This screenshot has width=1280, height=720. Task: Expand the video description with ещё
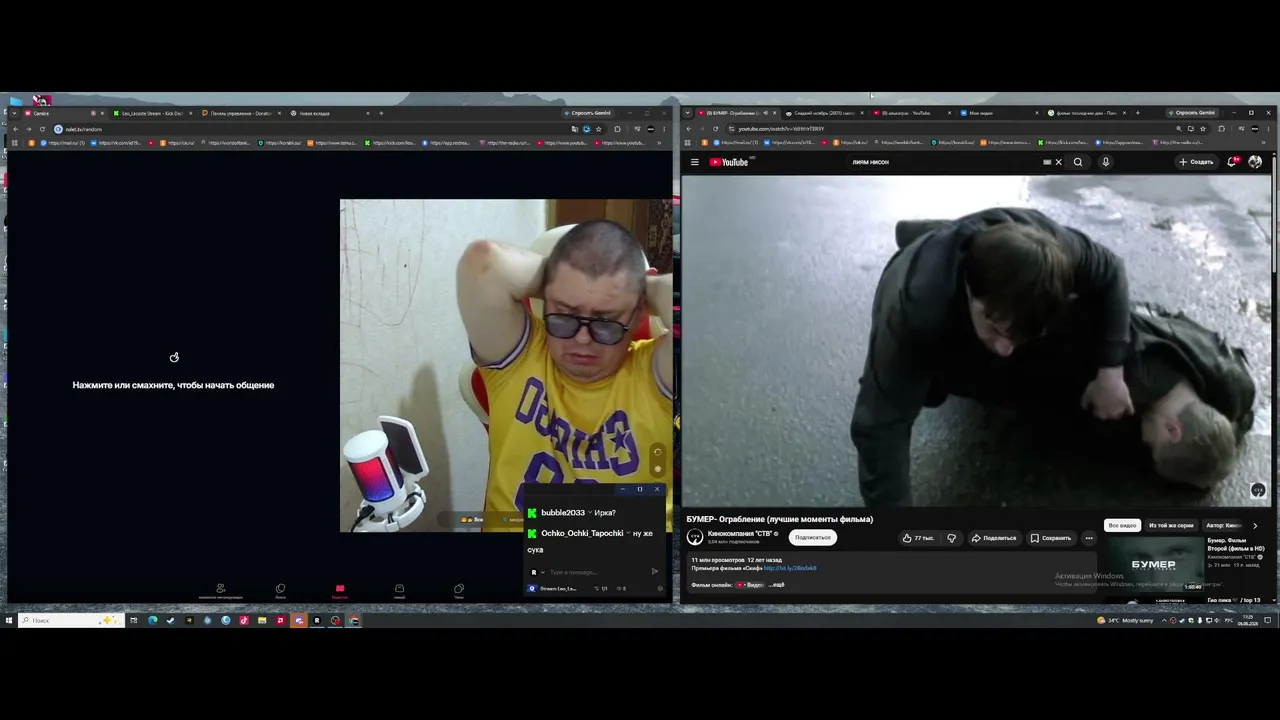point(777,584)
